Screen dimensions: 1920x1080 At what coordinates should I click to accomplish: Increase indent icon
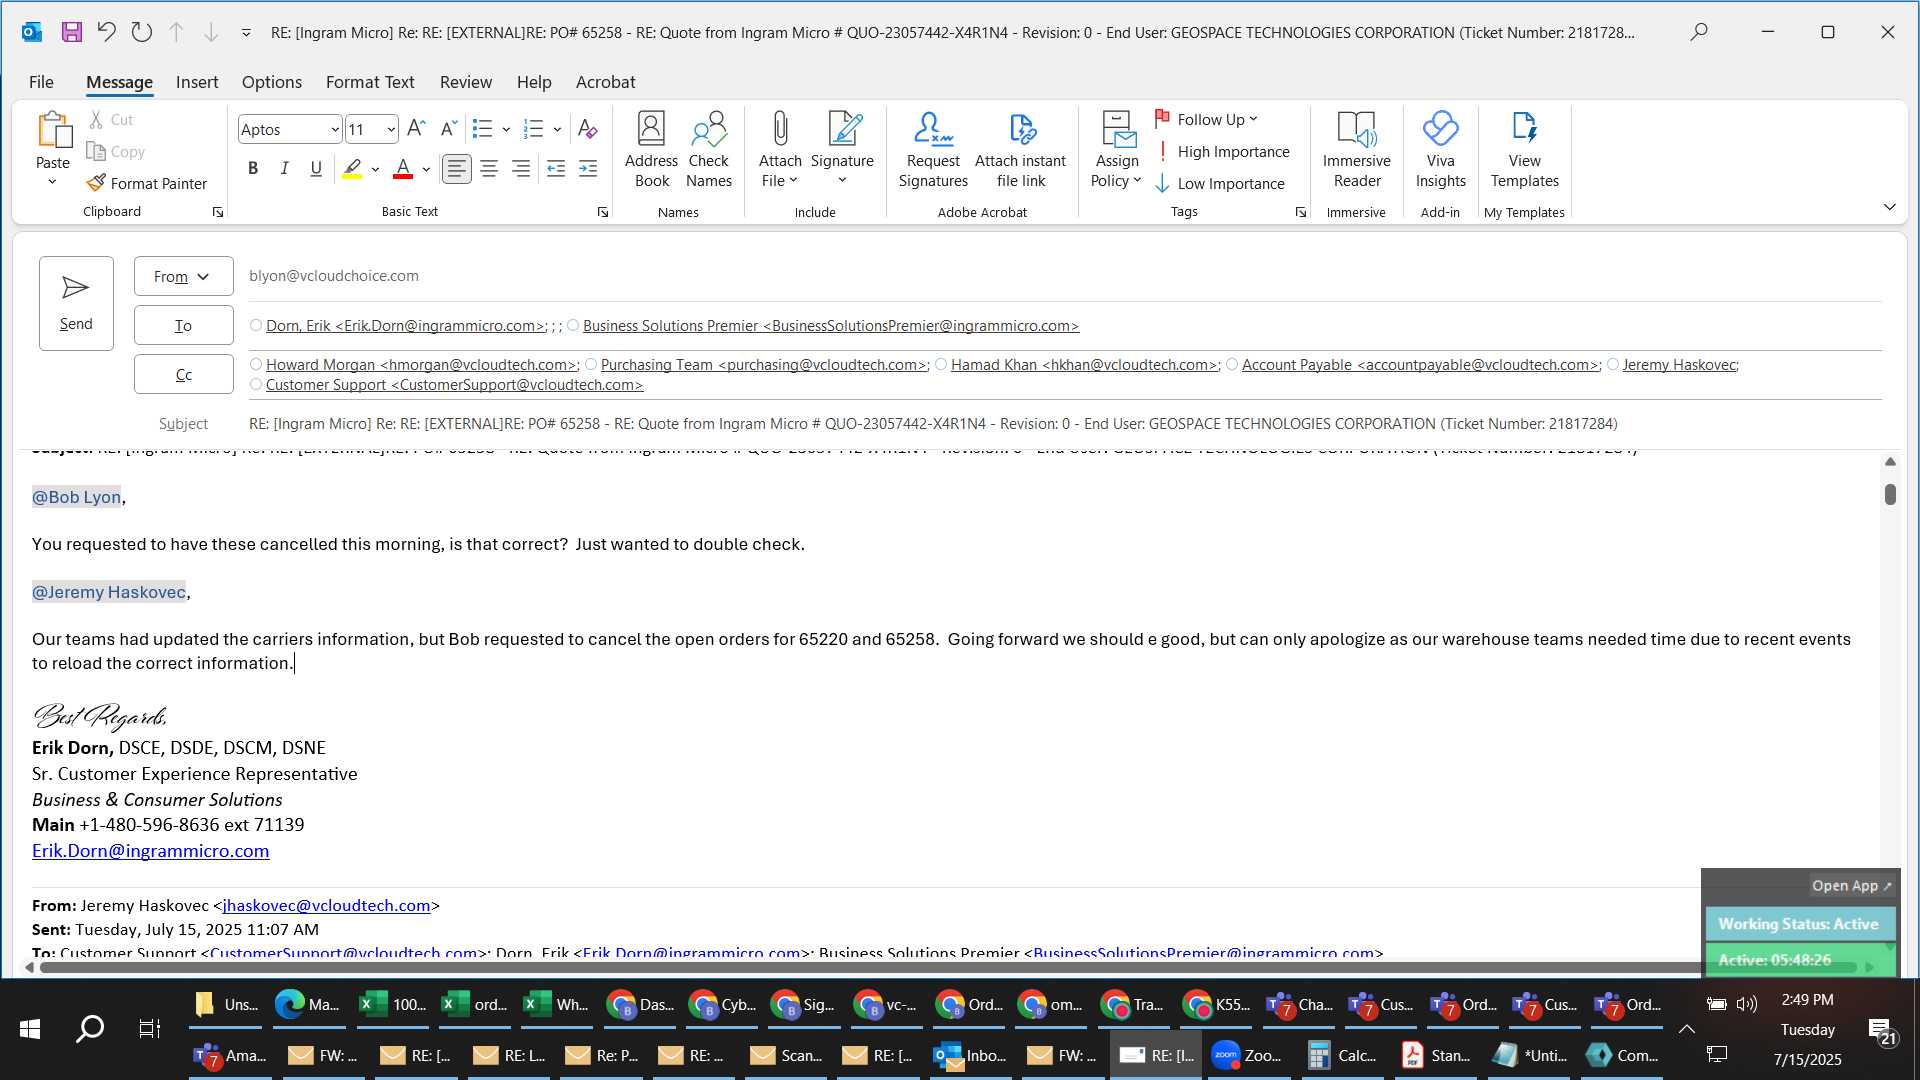coord(588,169)
